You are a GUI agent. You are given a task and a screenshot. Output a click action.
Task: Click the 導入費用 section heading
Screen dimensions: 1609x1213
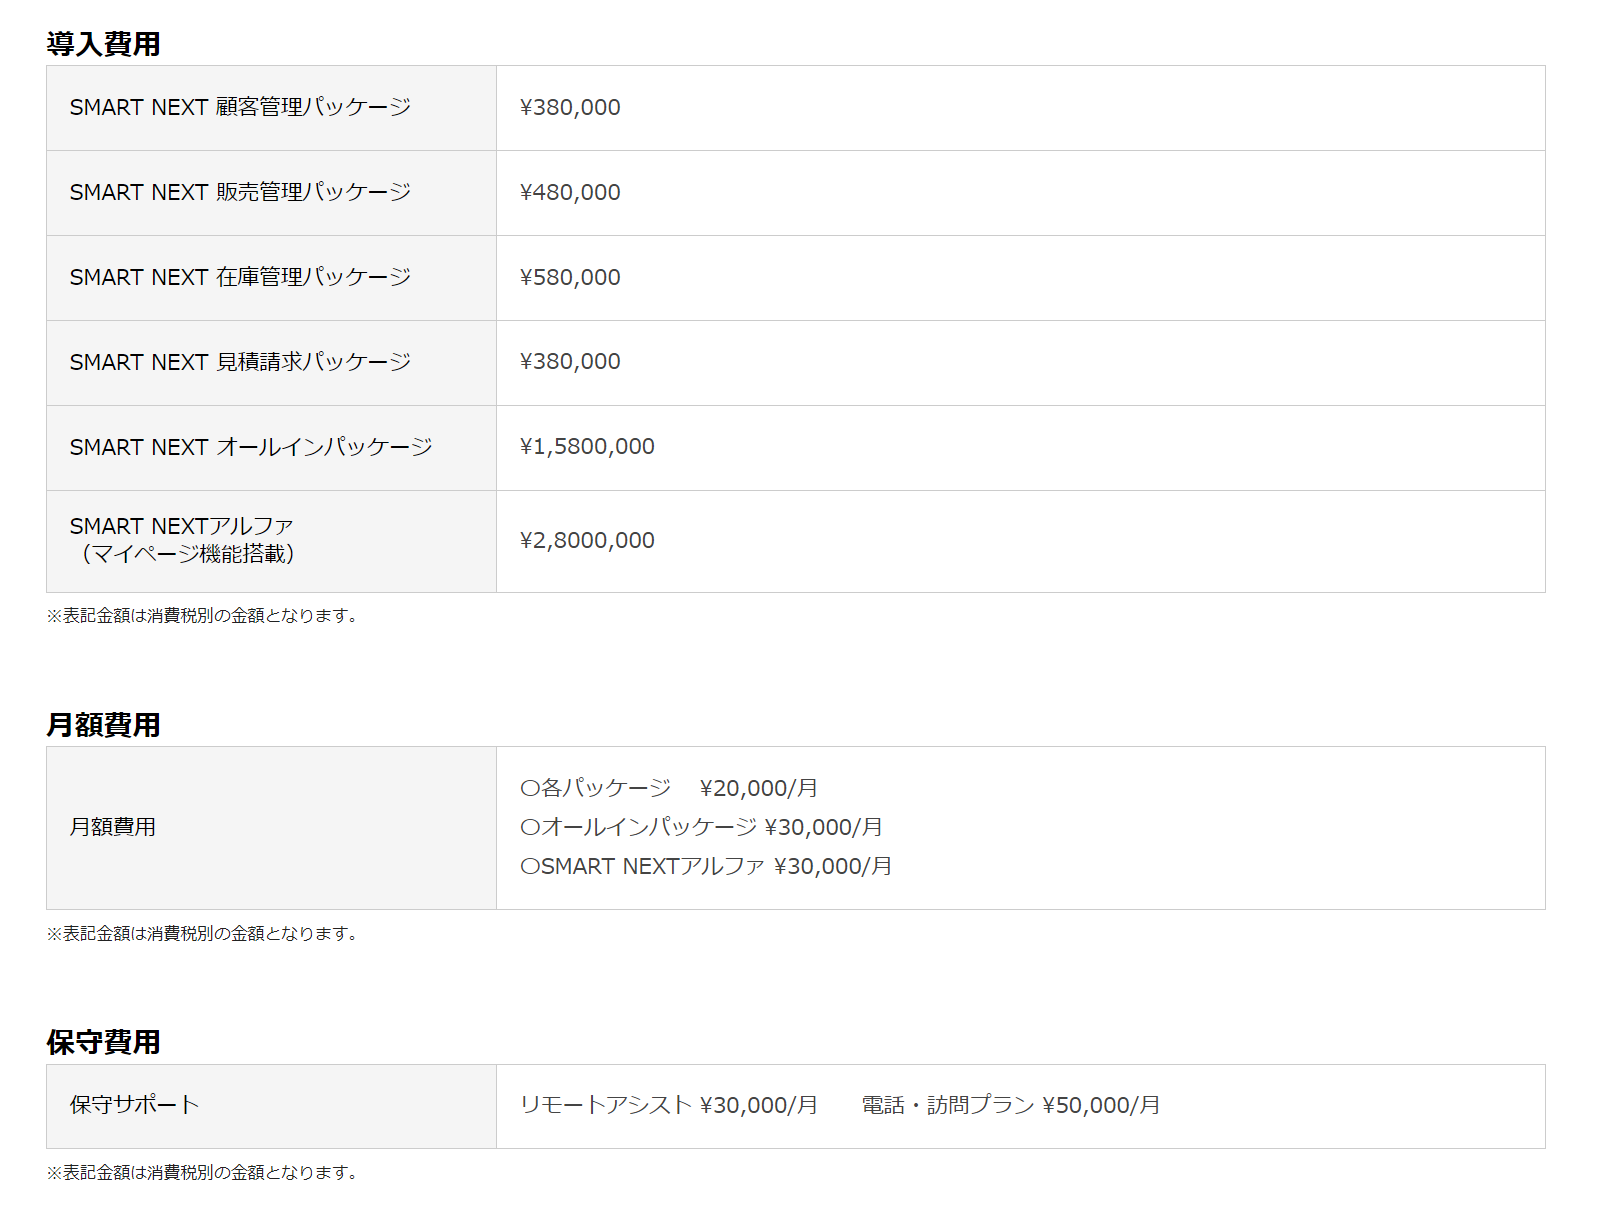[103, 44]
